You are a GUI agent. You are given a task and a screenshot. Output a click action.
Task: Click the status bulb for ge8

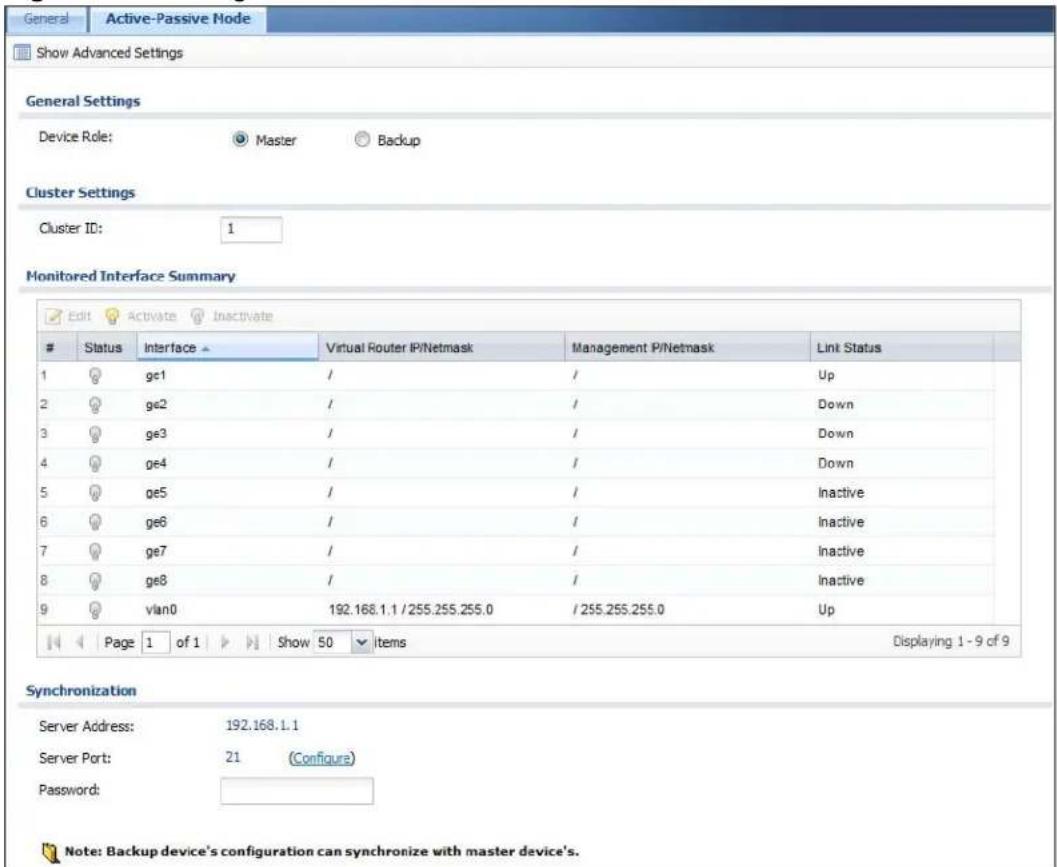pyautogui.click(x=95, y=580)
